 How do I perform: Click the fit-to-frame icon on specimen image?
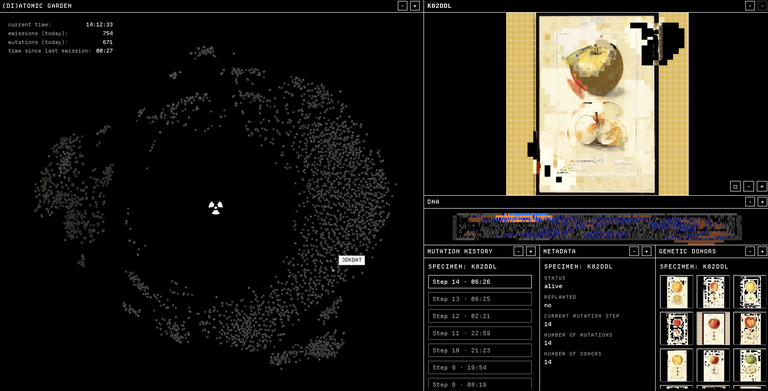[735, 186]
